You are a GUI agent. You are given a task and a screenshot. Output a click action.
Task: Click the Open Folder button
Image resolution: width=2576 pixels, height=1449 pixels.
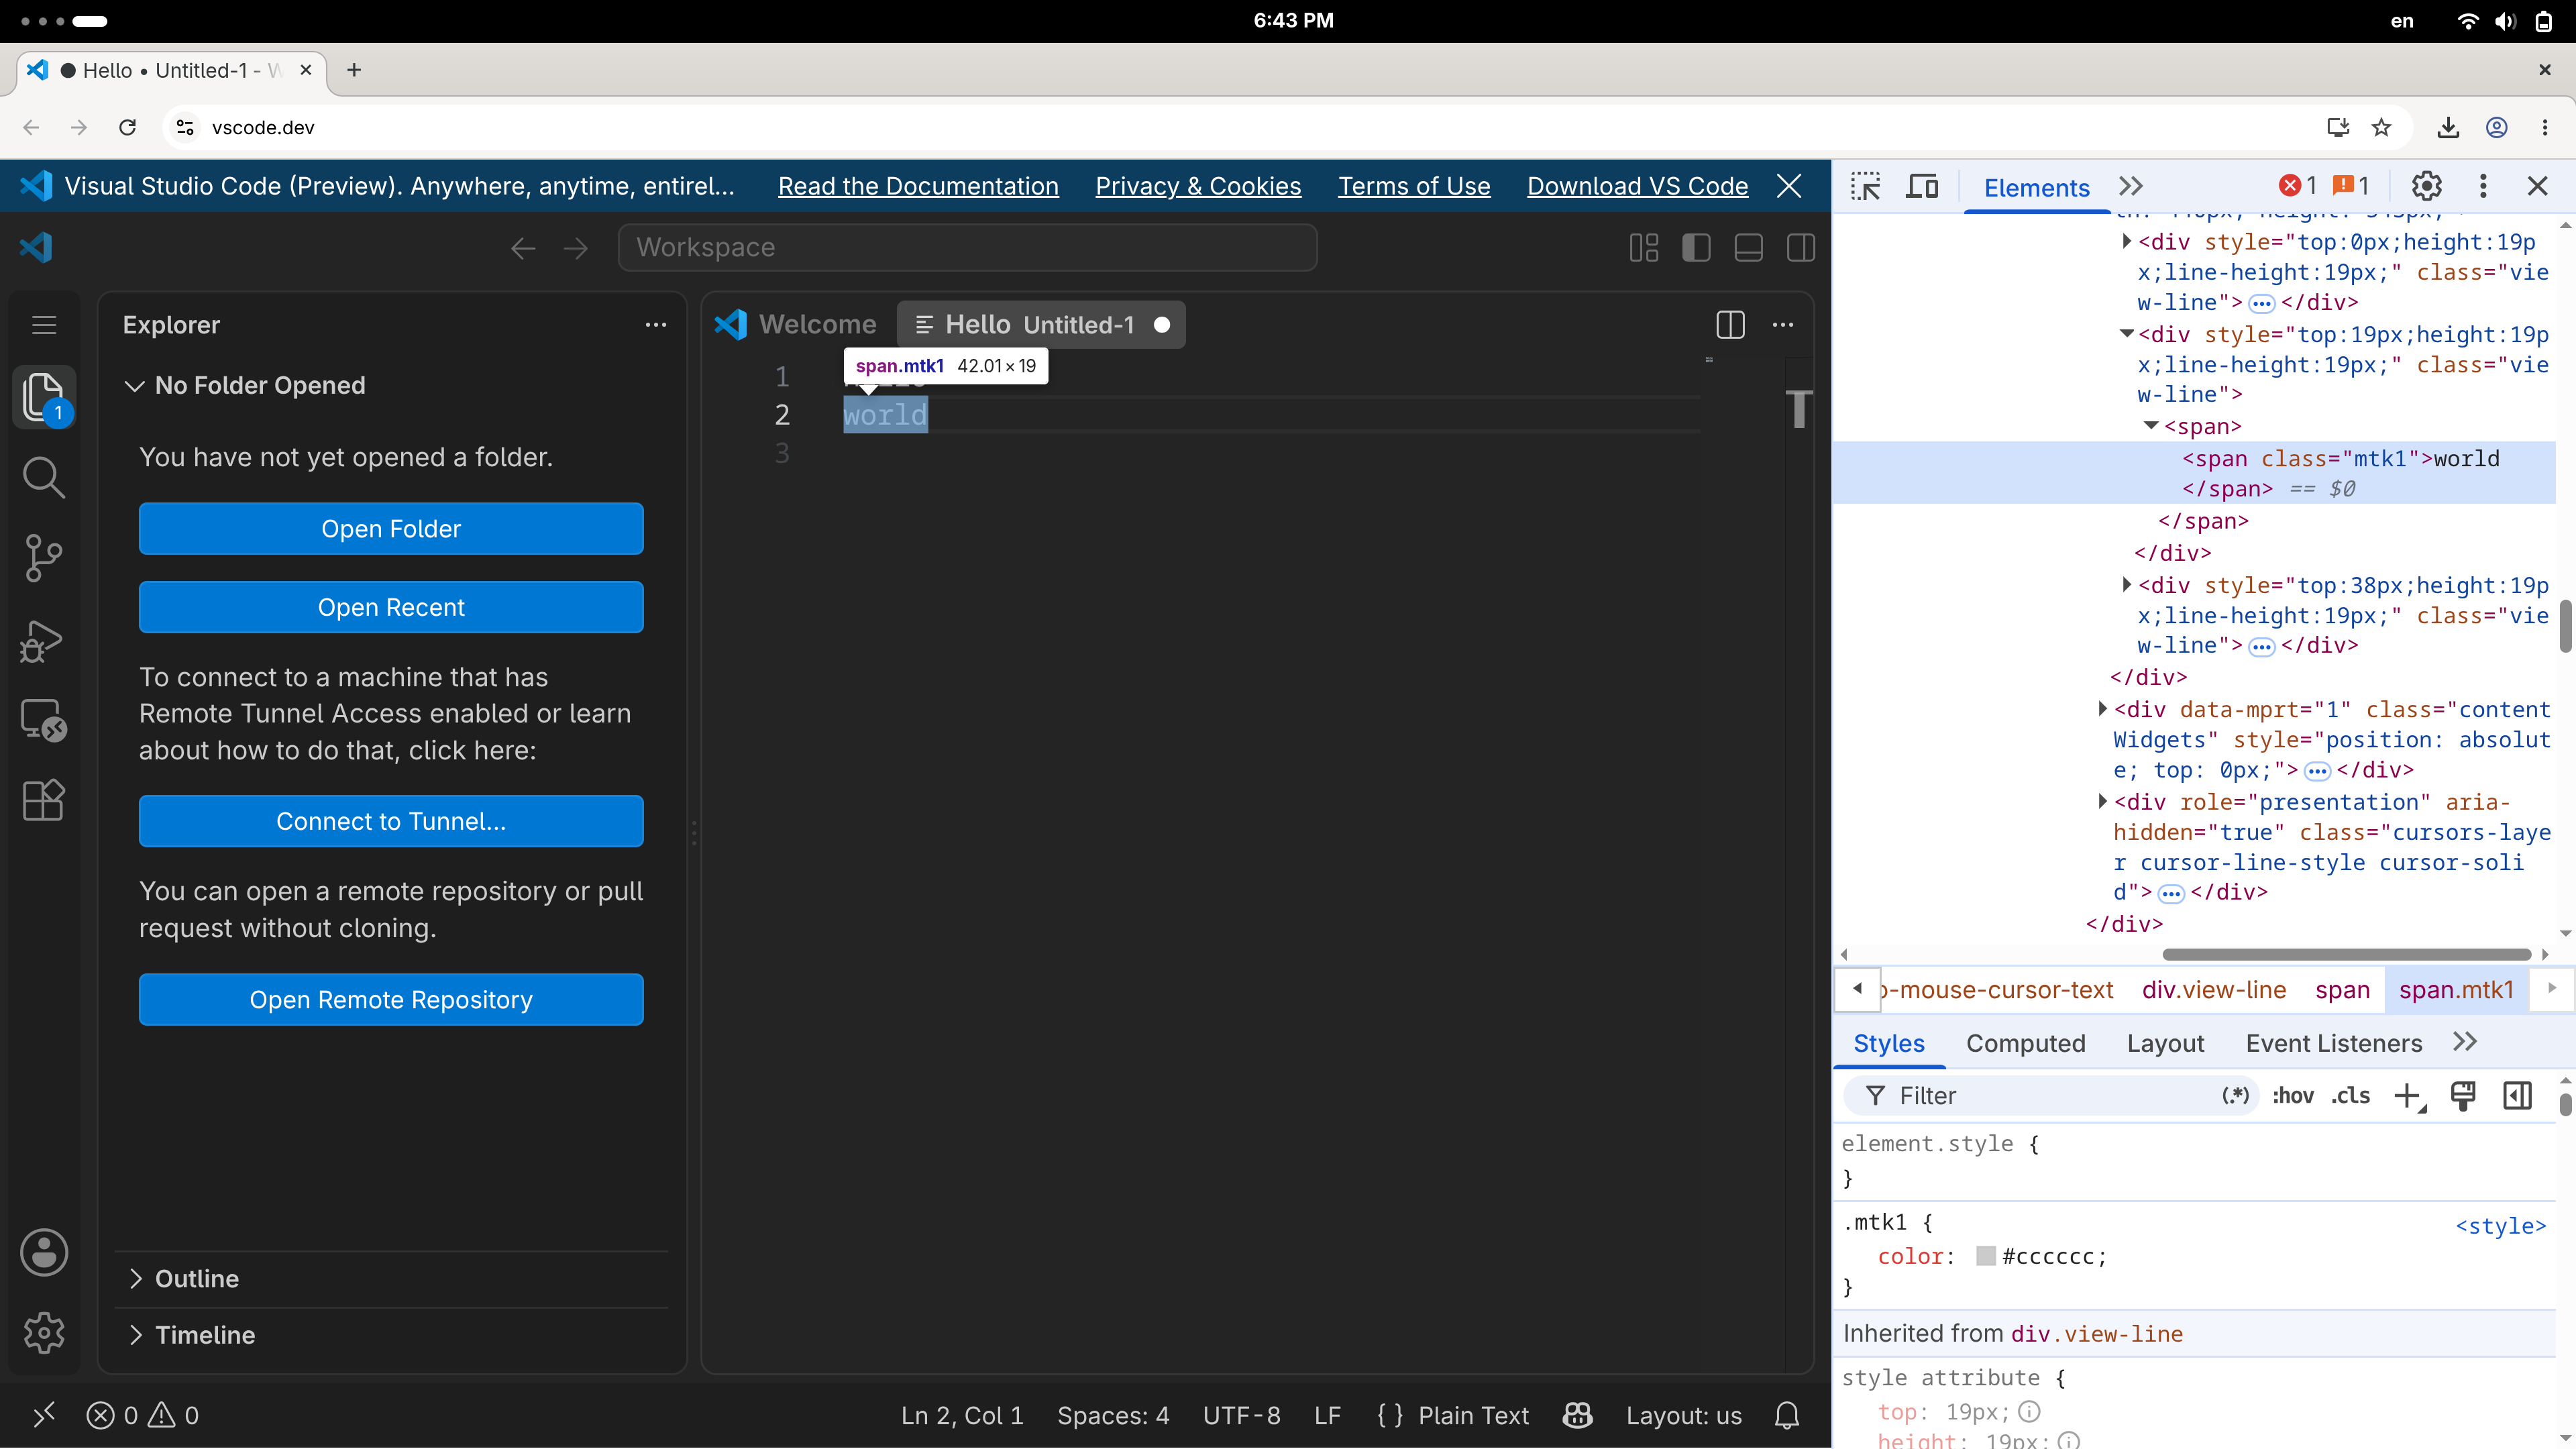[x=391, y=529]
